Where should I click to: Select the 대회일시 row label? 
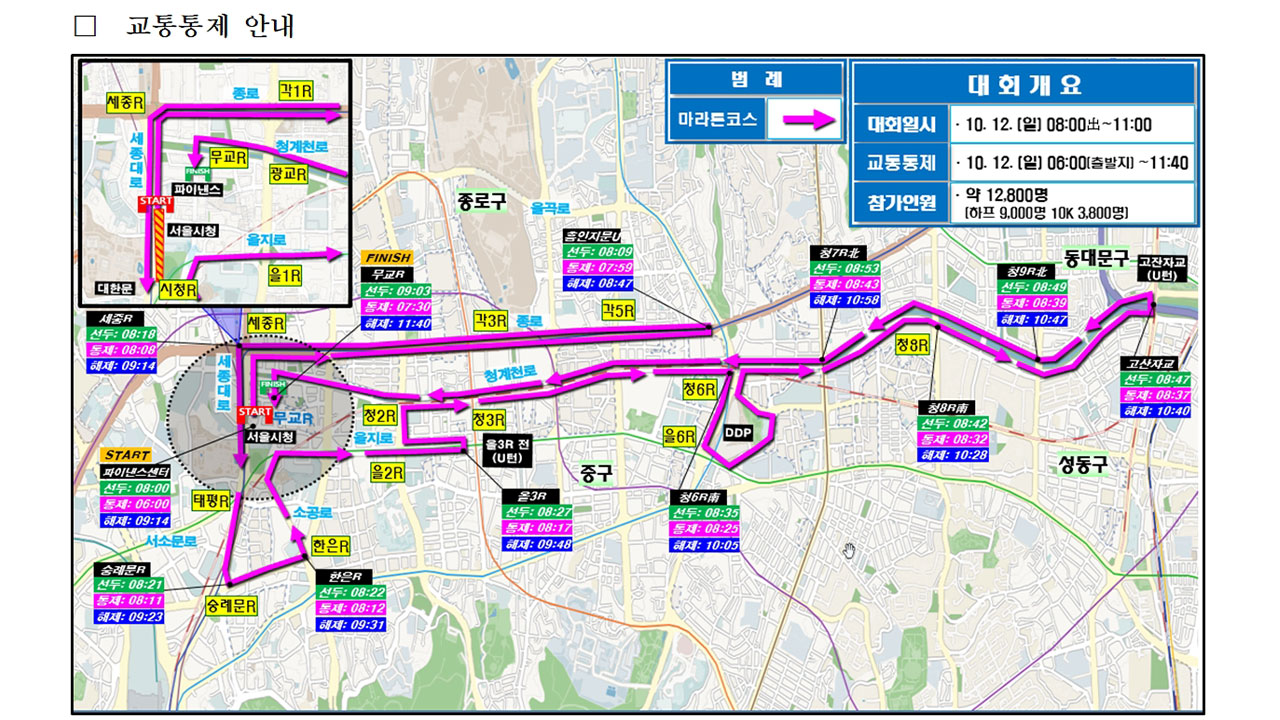pos(901,125)
